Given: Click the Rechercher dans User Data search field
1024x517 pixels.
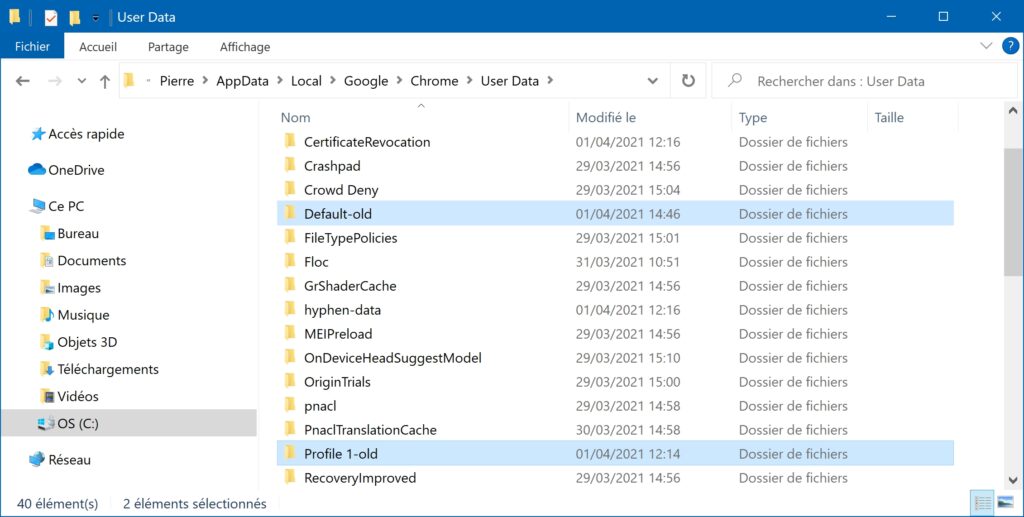Looking at the screenshot, I should pos(863,81).
